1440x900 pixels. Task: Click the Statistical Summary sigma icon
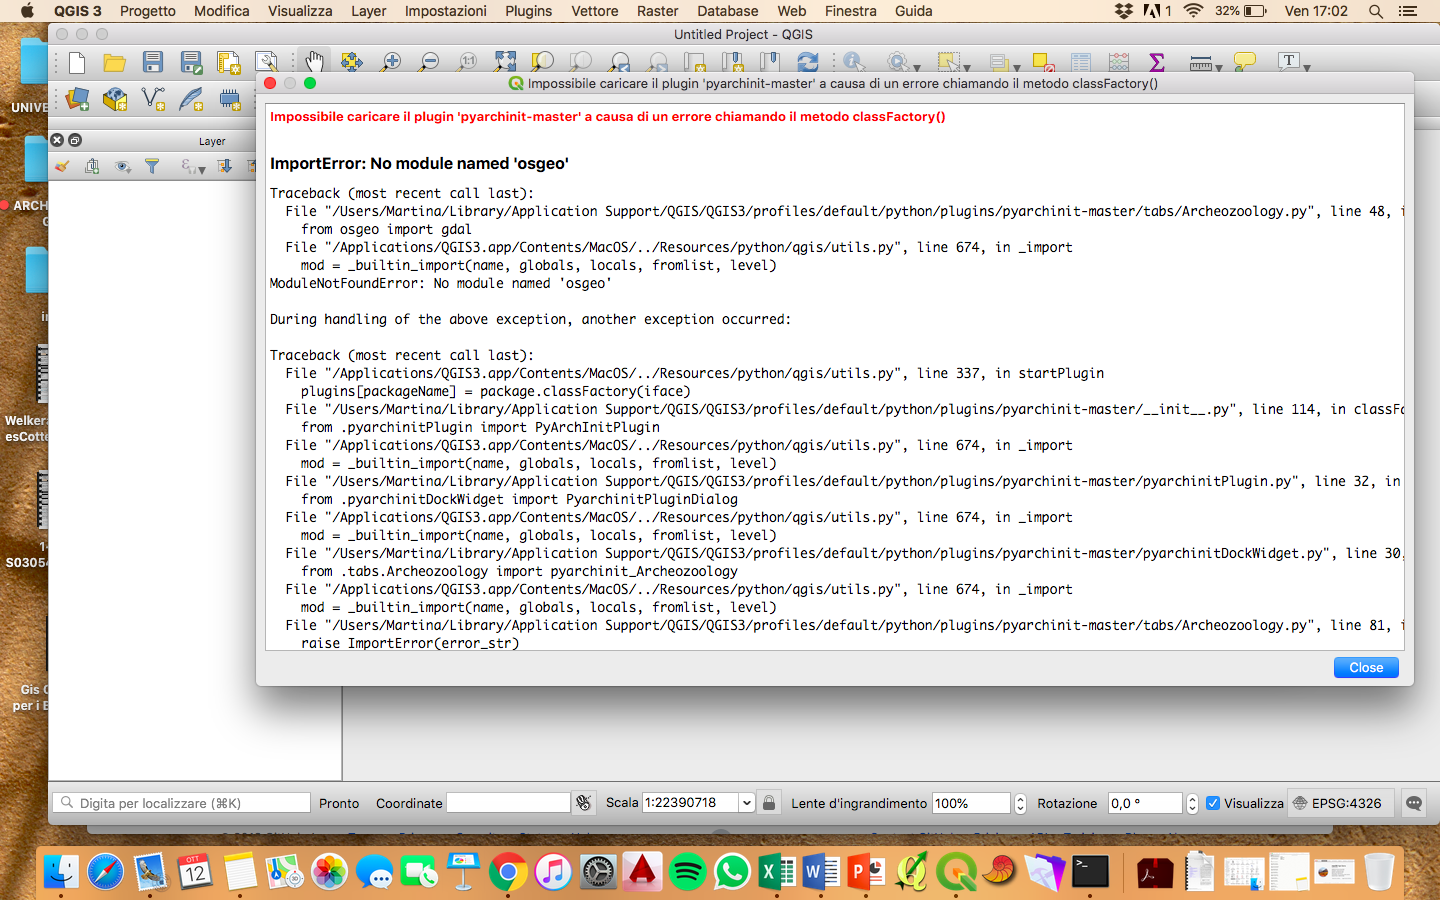click(x=1156, y=61)
